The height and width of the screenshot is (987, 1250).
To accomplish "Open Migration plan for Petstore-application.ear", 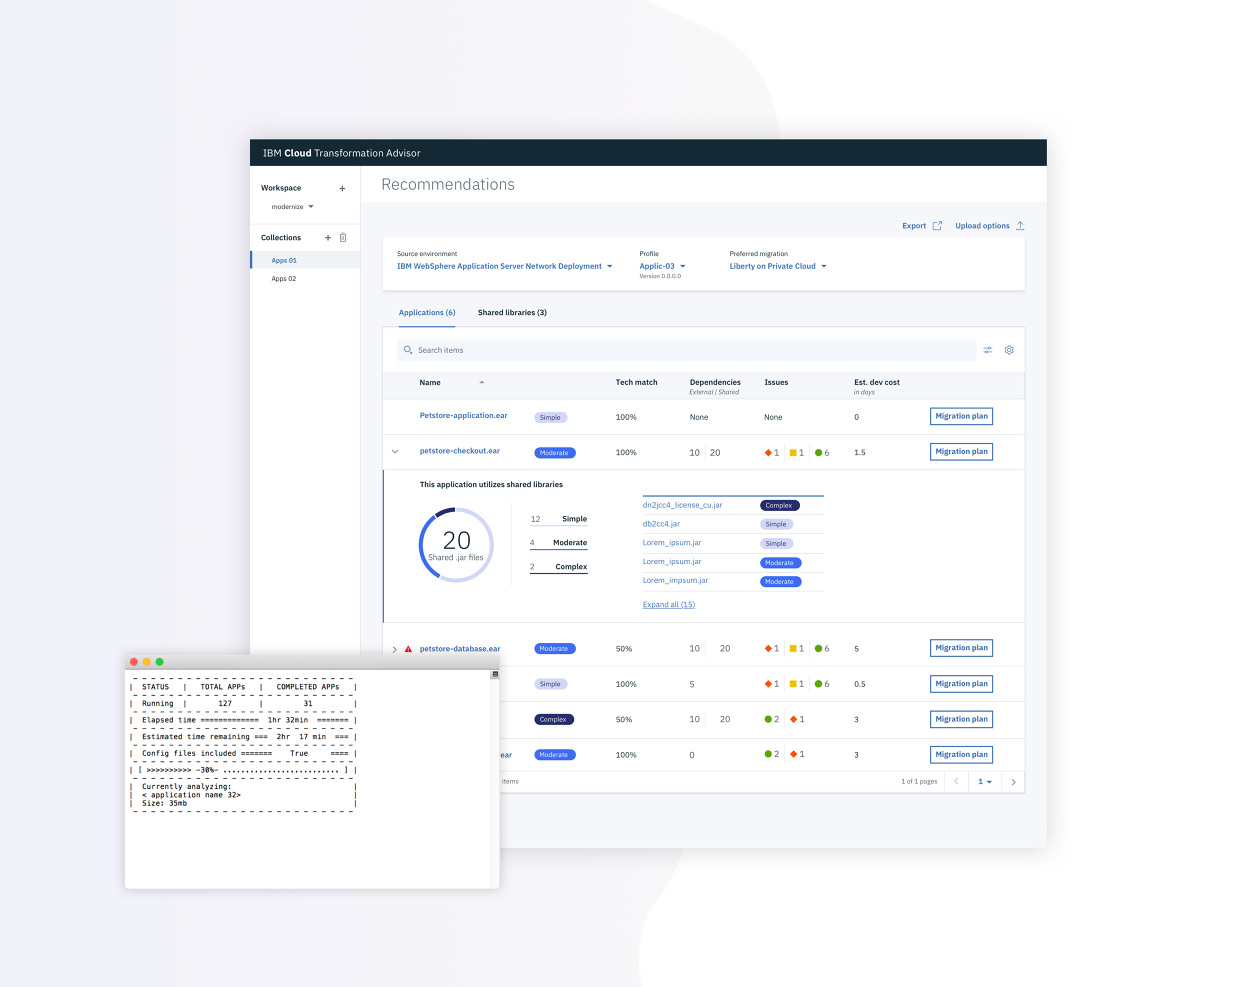I will 960,416.
